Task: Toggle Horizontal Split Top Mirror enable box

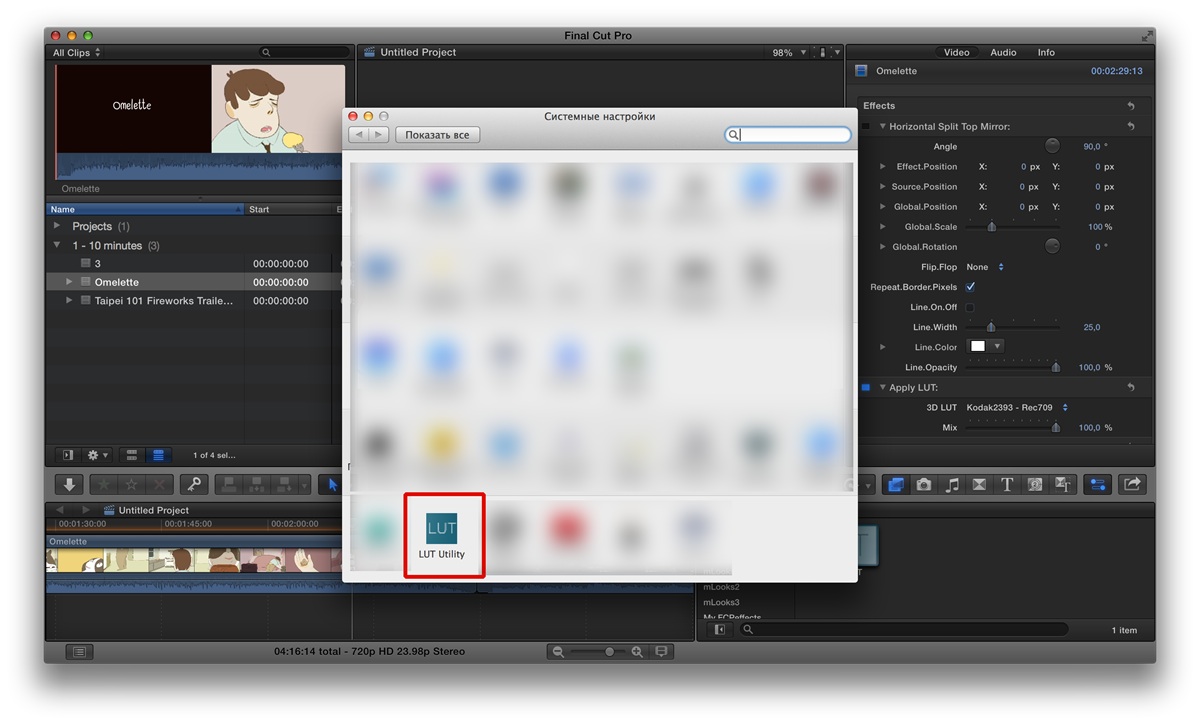Action: (866, 127)
